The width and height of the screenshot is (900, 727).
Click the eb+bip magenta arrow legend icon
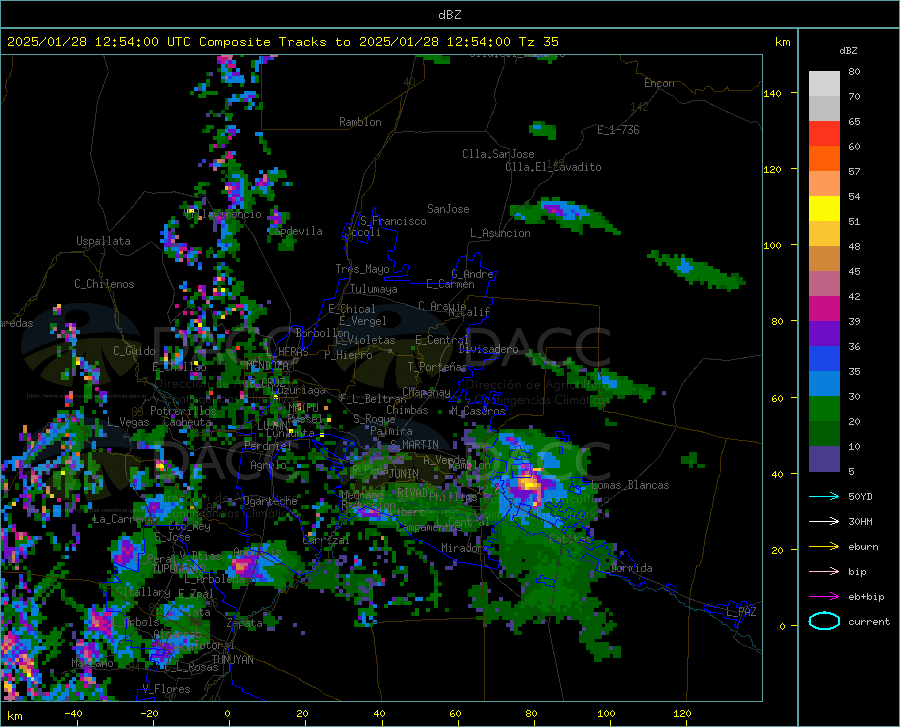tap(824, 597)
